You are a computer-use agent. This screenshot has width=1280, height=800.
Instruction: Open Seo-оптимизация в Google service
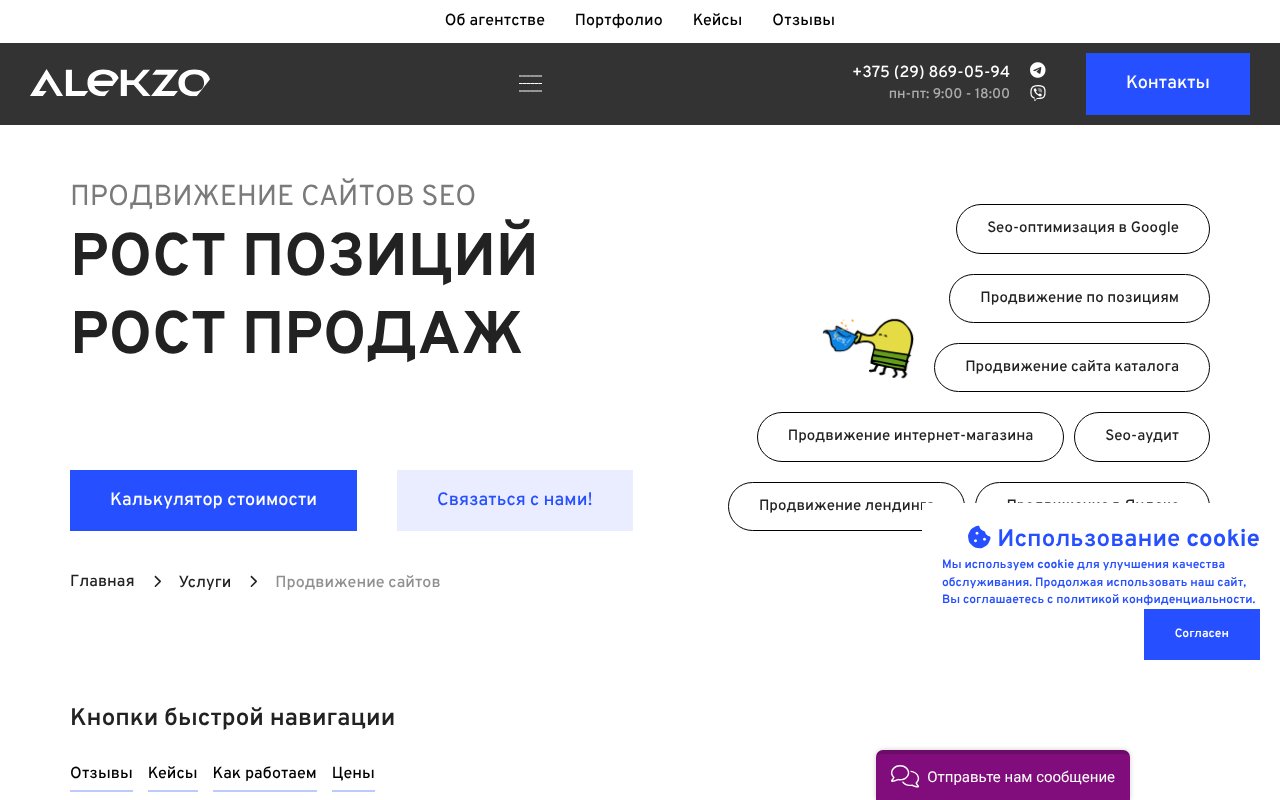[x=1082, y=228]
